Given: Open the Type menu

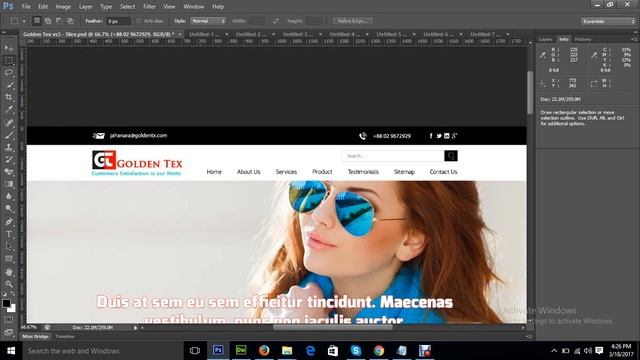Looking at the screenshot, I should [106, 7].
